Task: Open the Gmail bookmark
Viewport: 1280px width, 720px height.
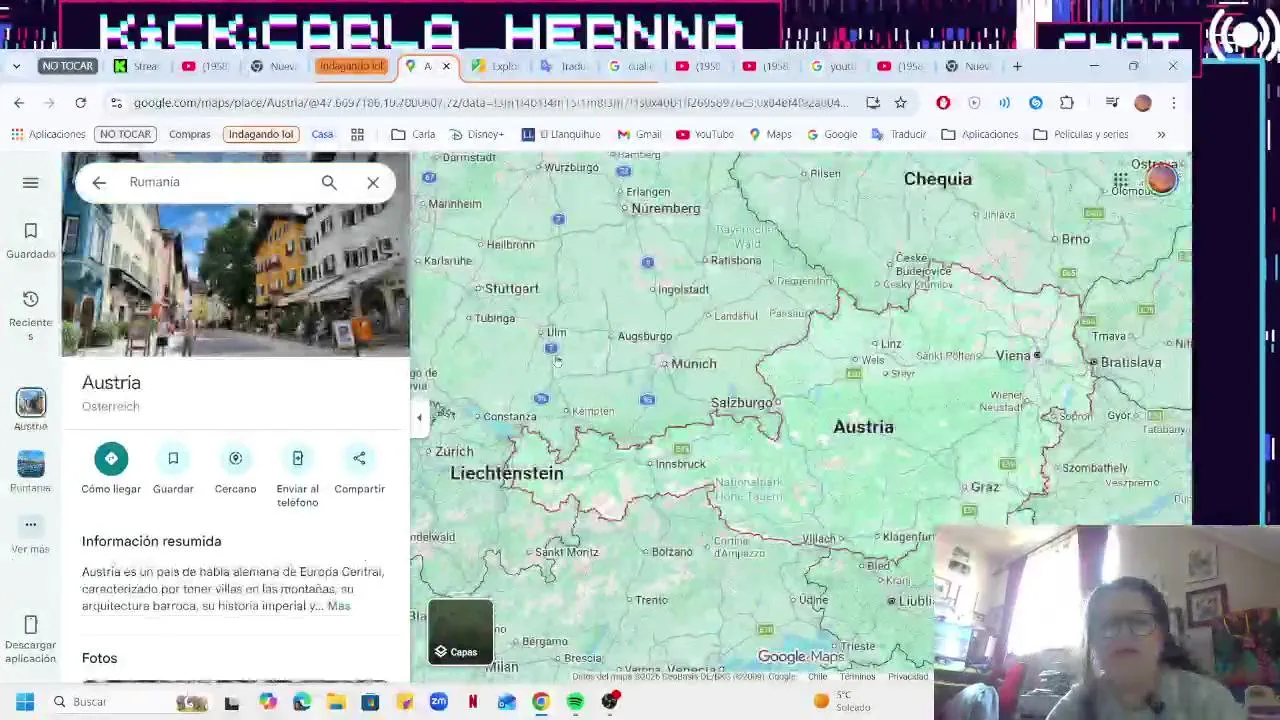Action: (639, 134)
